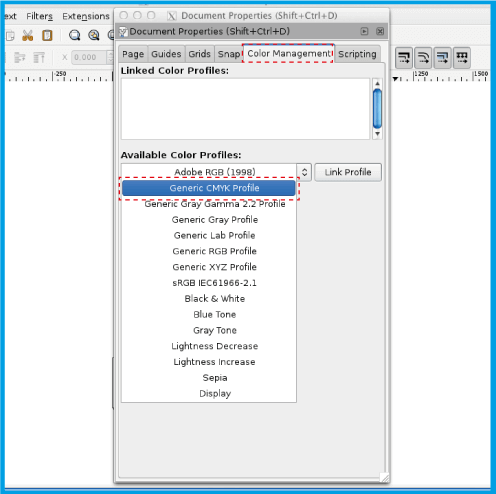Click the second curved arrow toolbar icon

point(423,58)
